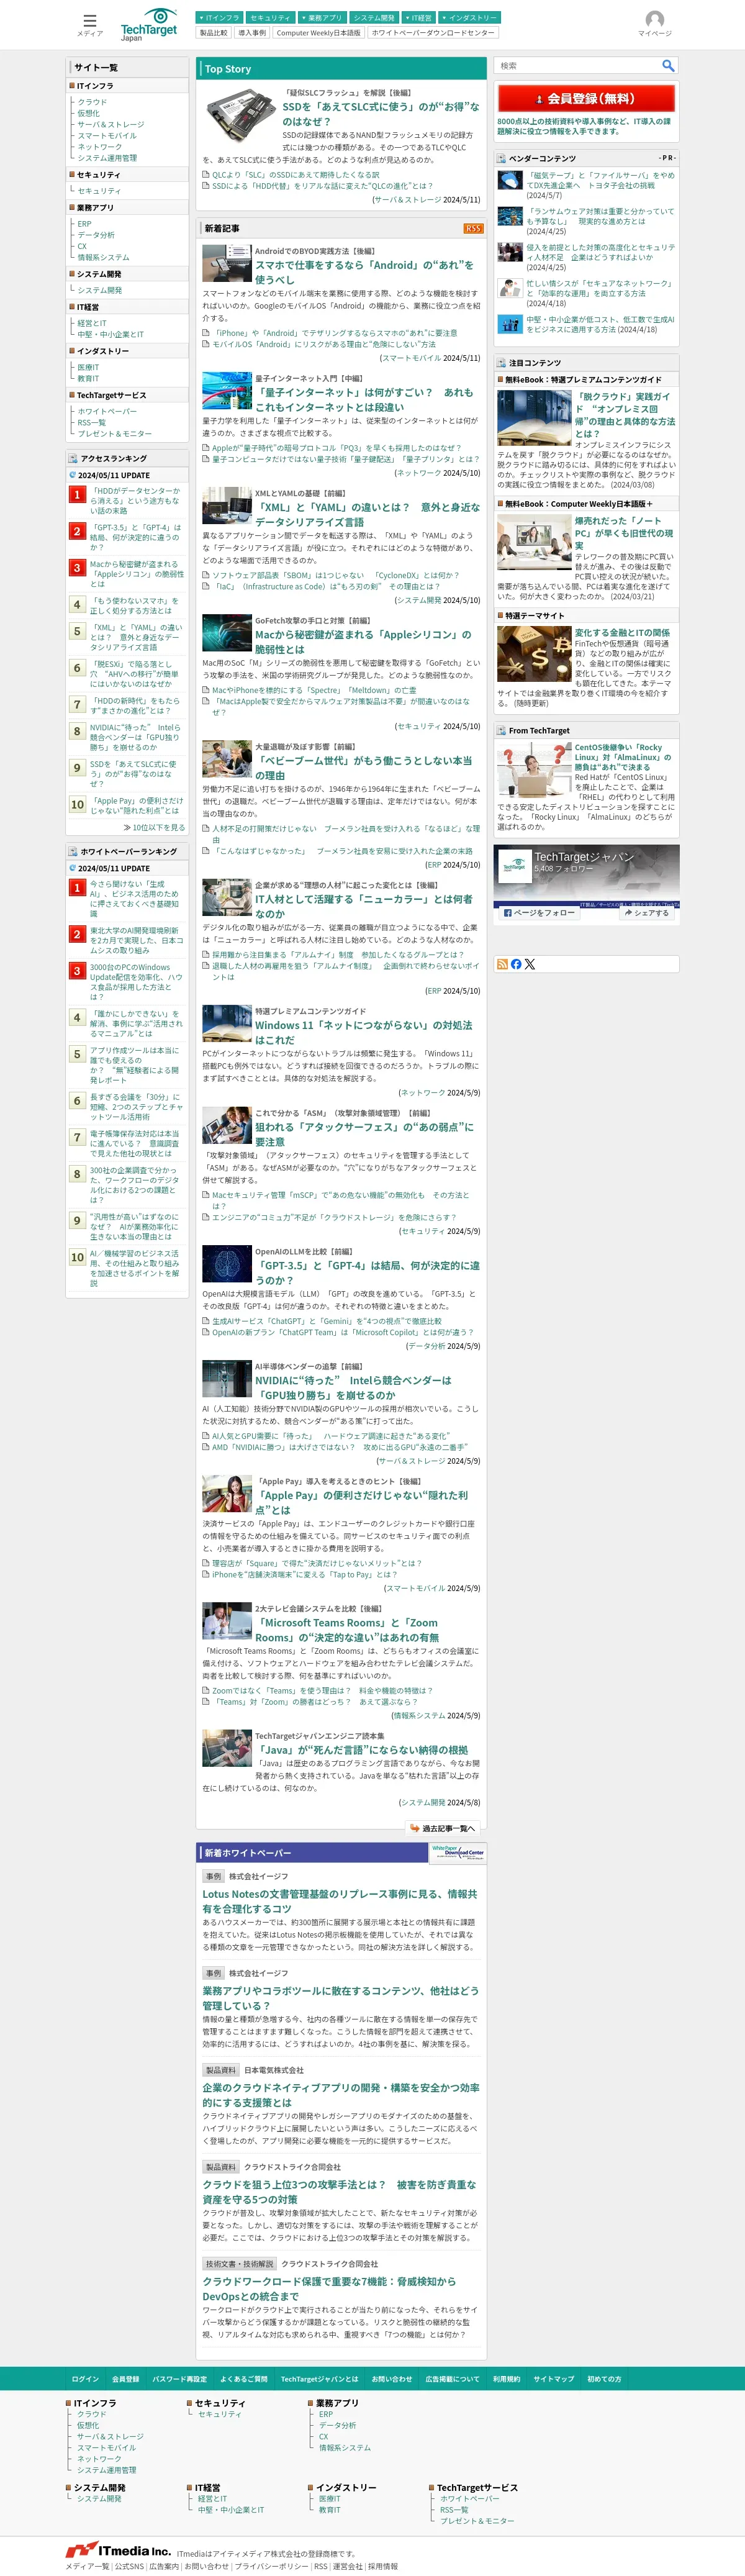Click 仮想化 in サイト一覧 sidebar

[88, 113]
